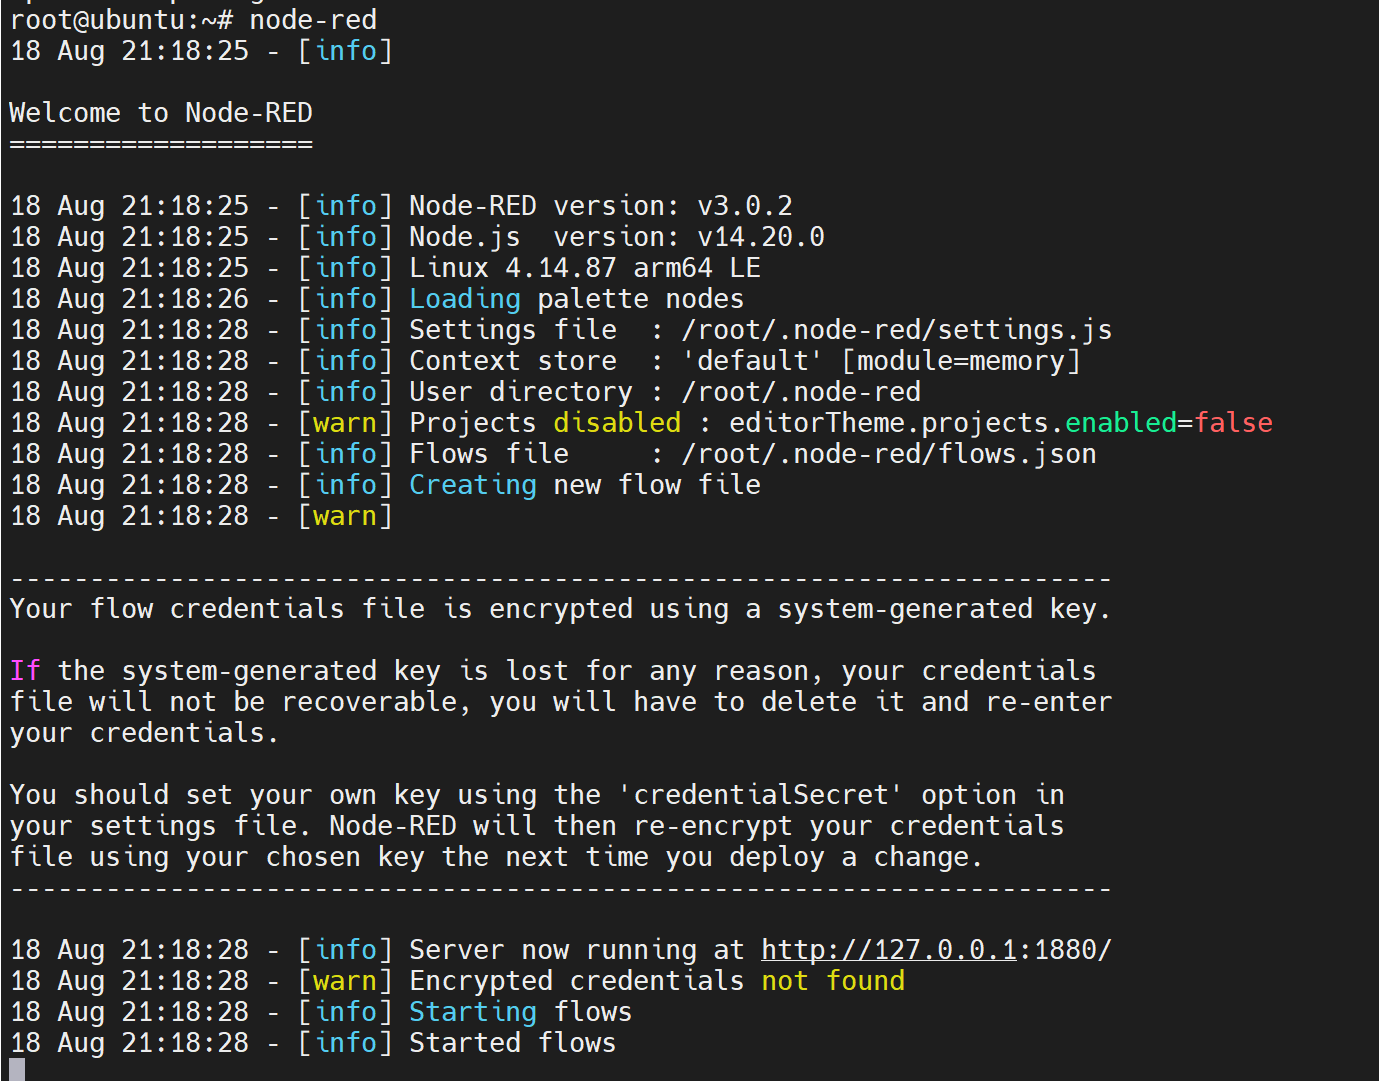Click the Node-RED version v3.0.2 text
The height and width of the screenshot is (1081, 1379).
tap(601, 206)
